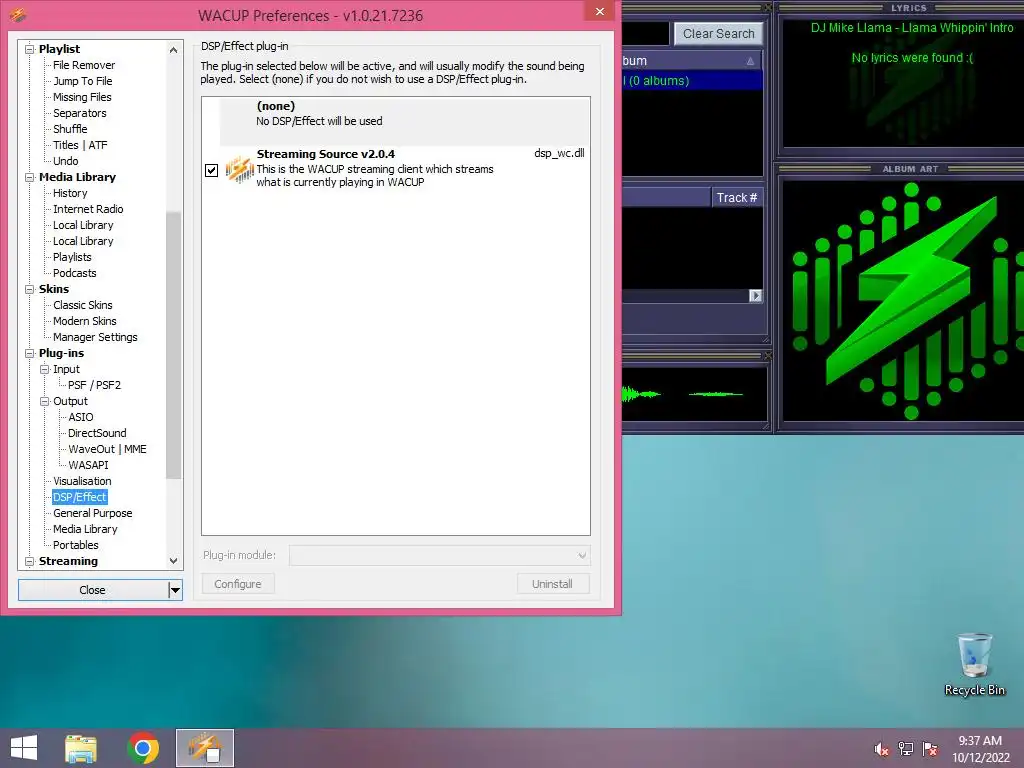The width and height of the screenshot is (1024, 768).
Task: Select Internet Radio in the tree
Action: (88, 209)
